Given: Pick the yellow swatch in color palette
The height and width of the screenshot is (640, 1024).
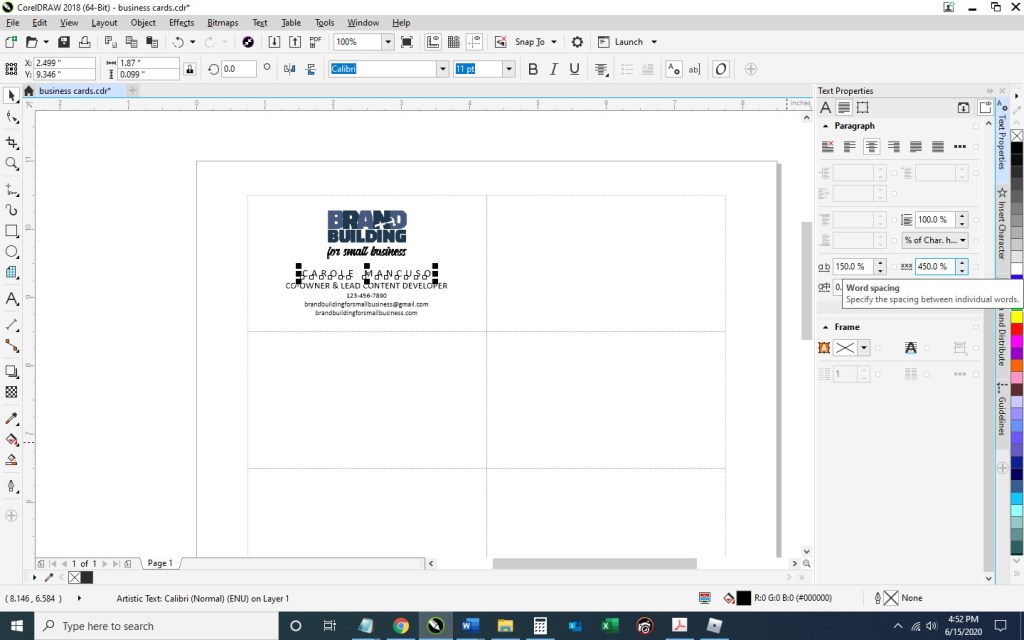Looking at the screenshot, I should point(1016,316).
